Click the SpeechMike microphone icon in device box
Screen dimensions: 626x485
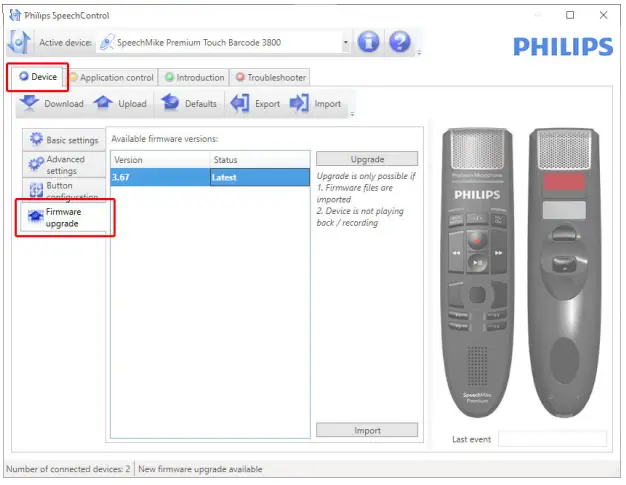click(x=107, y=42)
